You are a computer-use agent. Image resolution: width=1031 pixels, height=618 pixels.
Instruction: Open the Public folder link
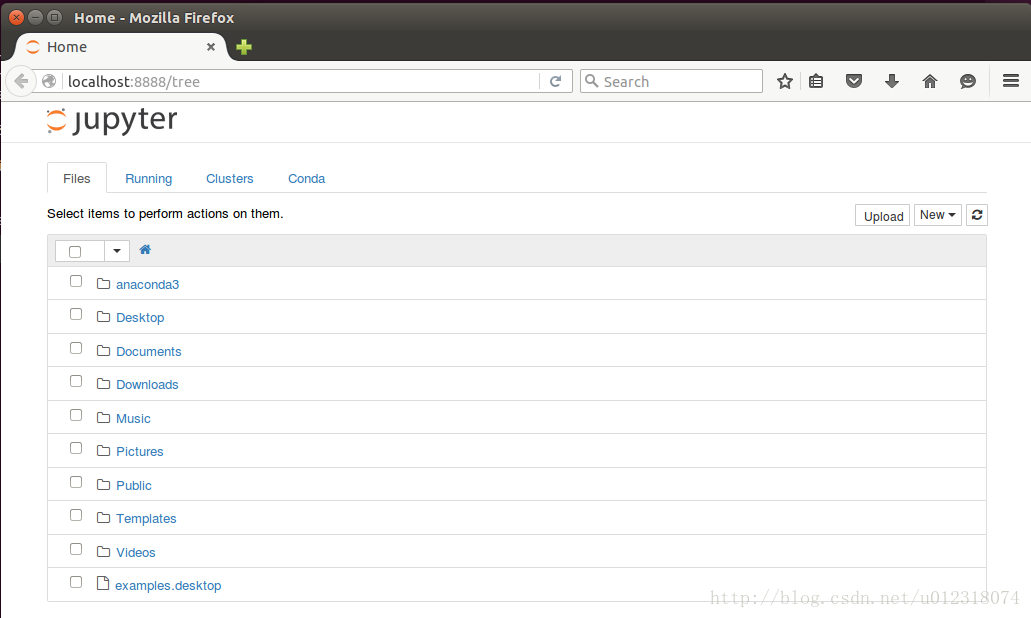(133, 486)
